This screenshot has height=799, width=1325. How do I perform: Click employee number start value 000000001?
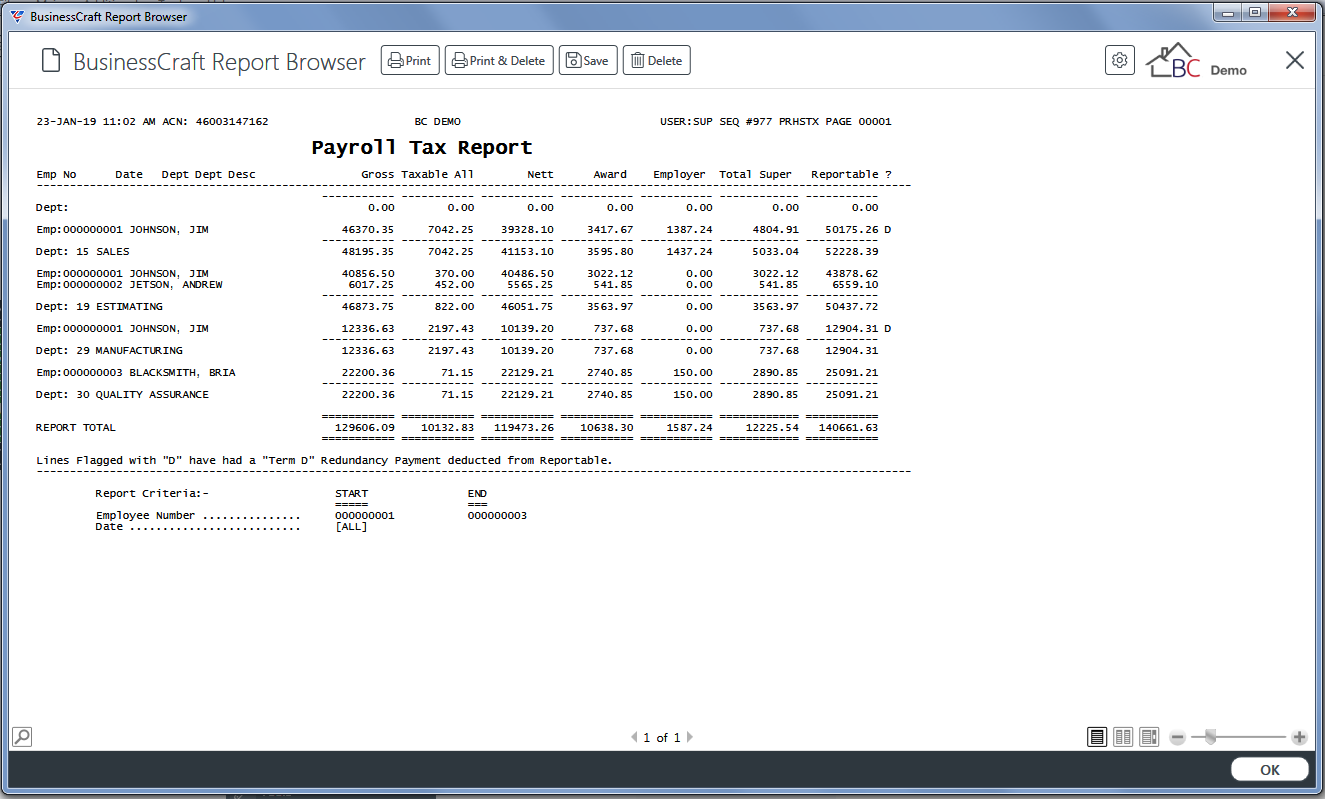365,516
